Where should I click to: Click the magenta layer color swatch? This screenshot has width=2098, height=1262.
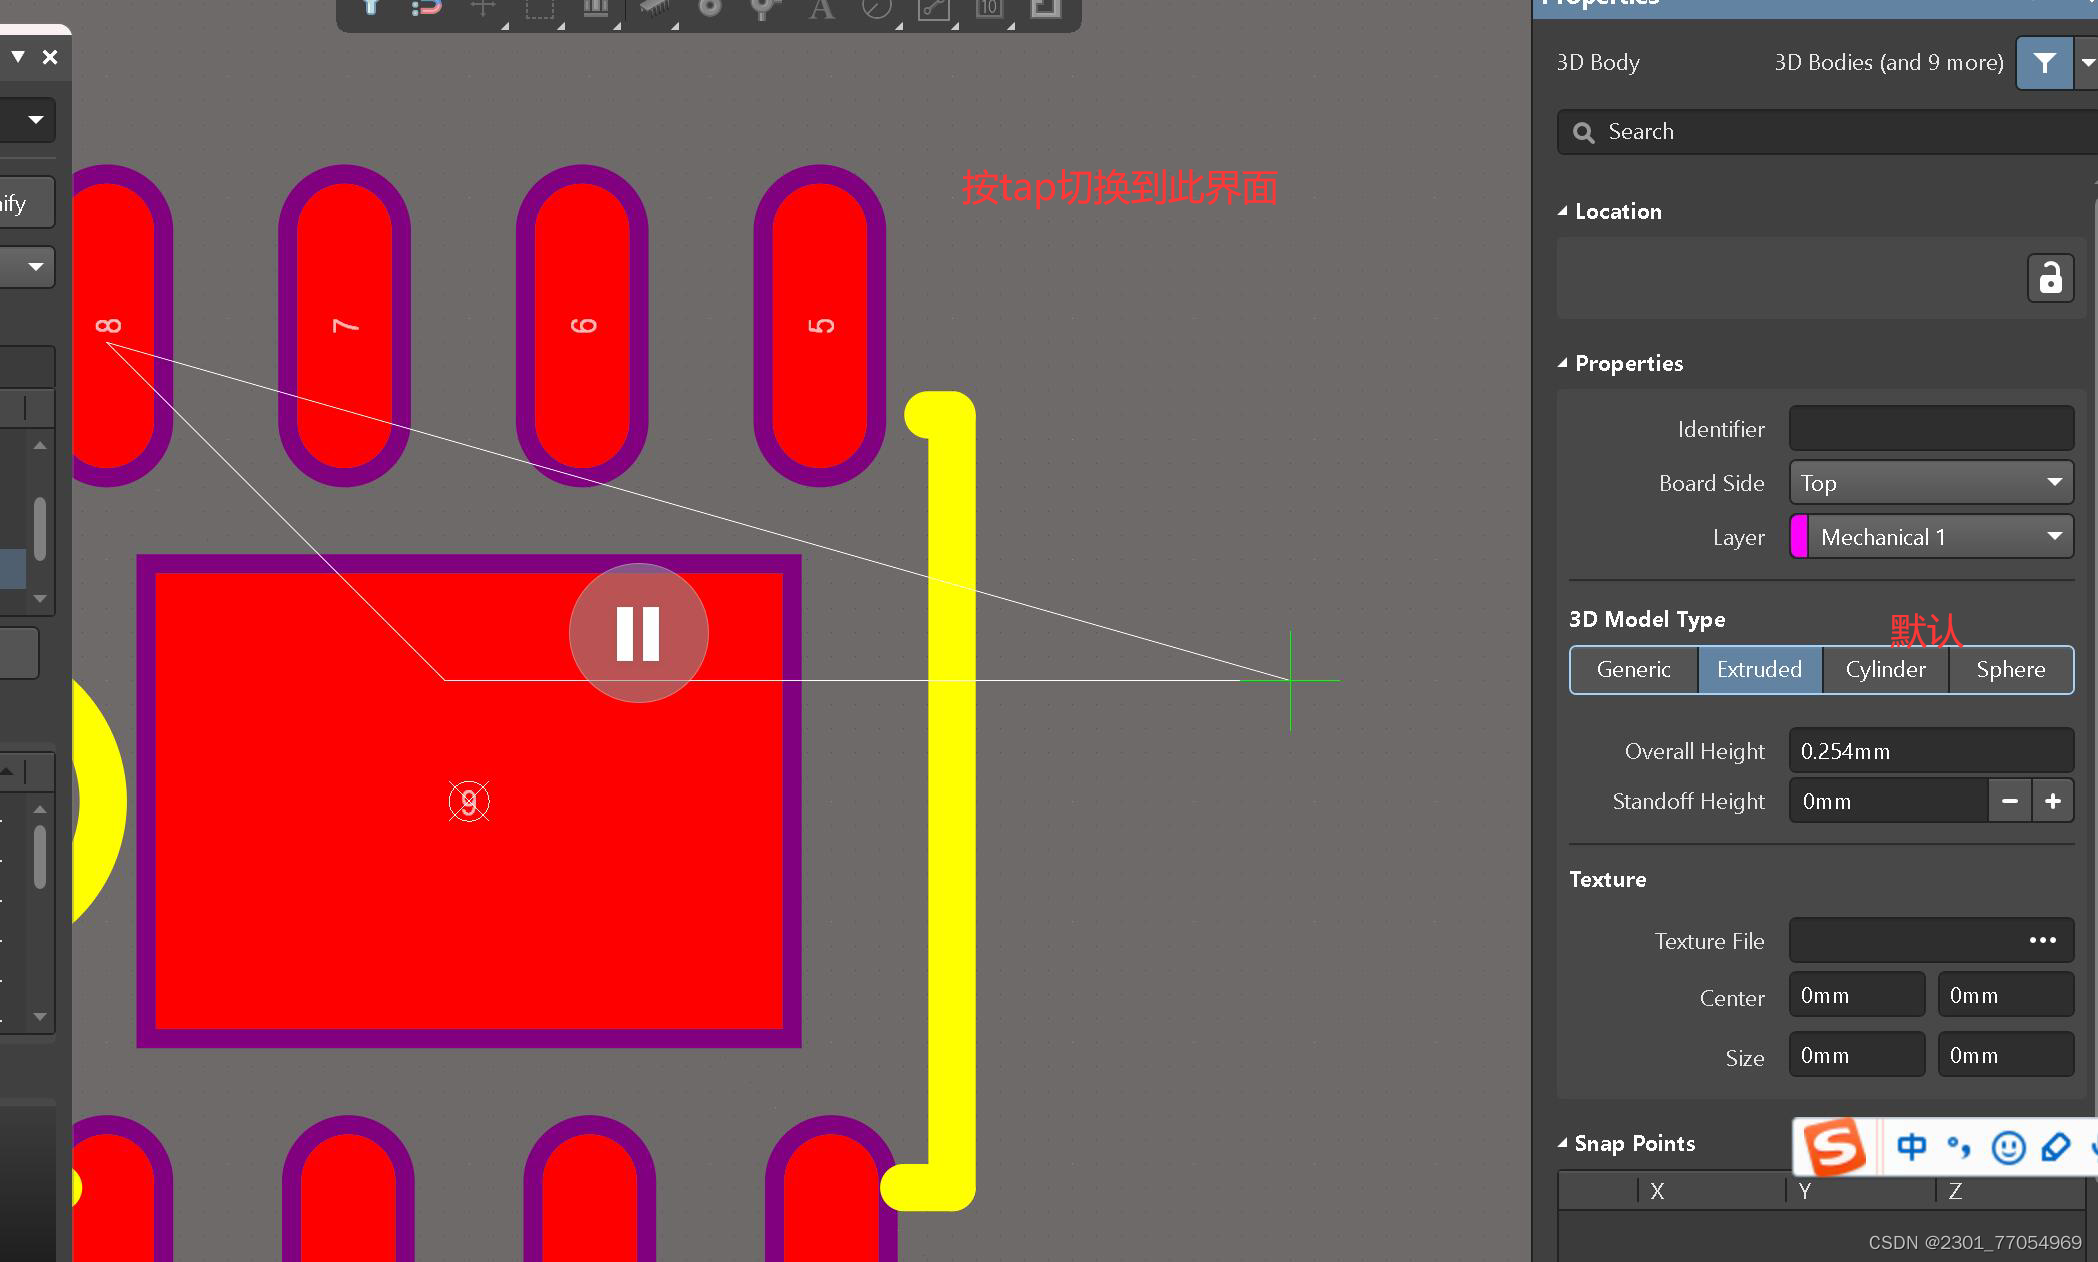pos(1799,537)
